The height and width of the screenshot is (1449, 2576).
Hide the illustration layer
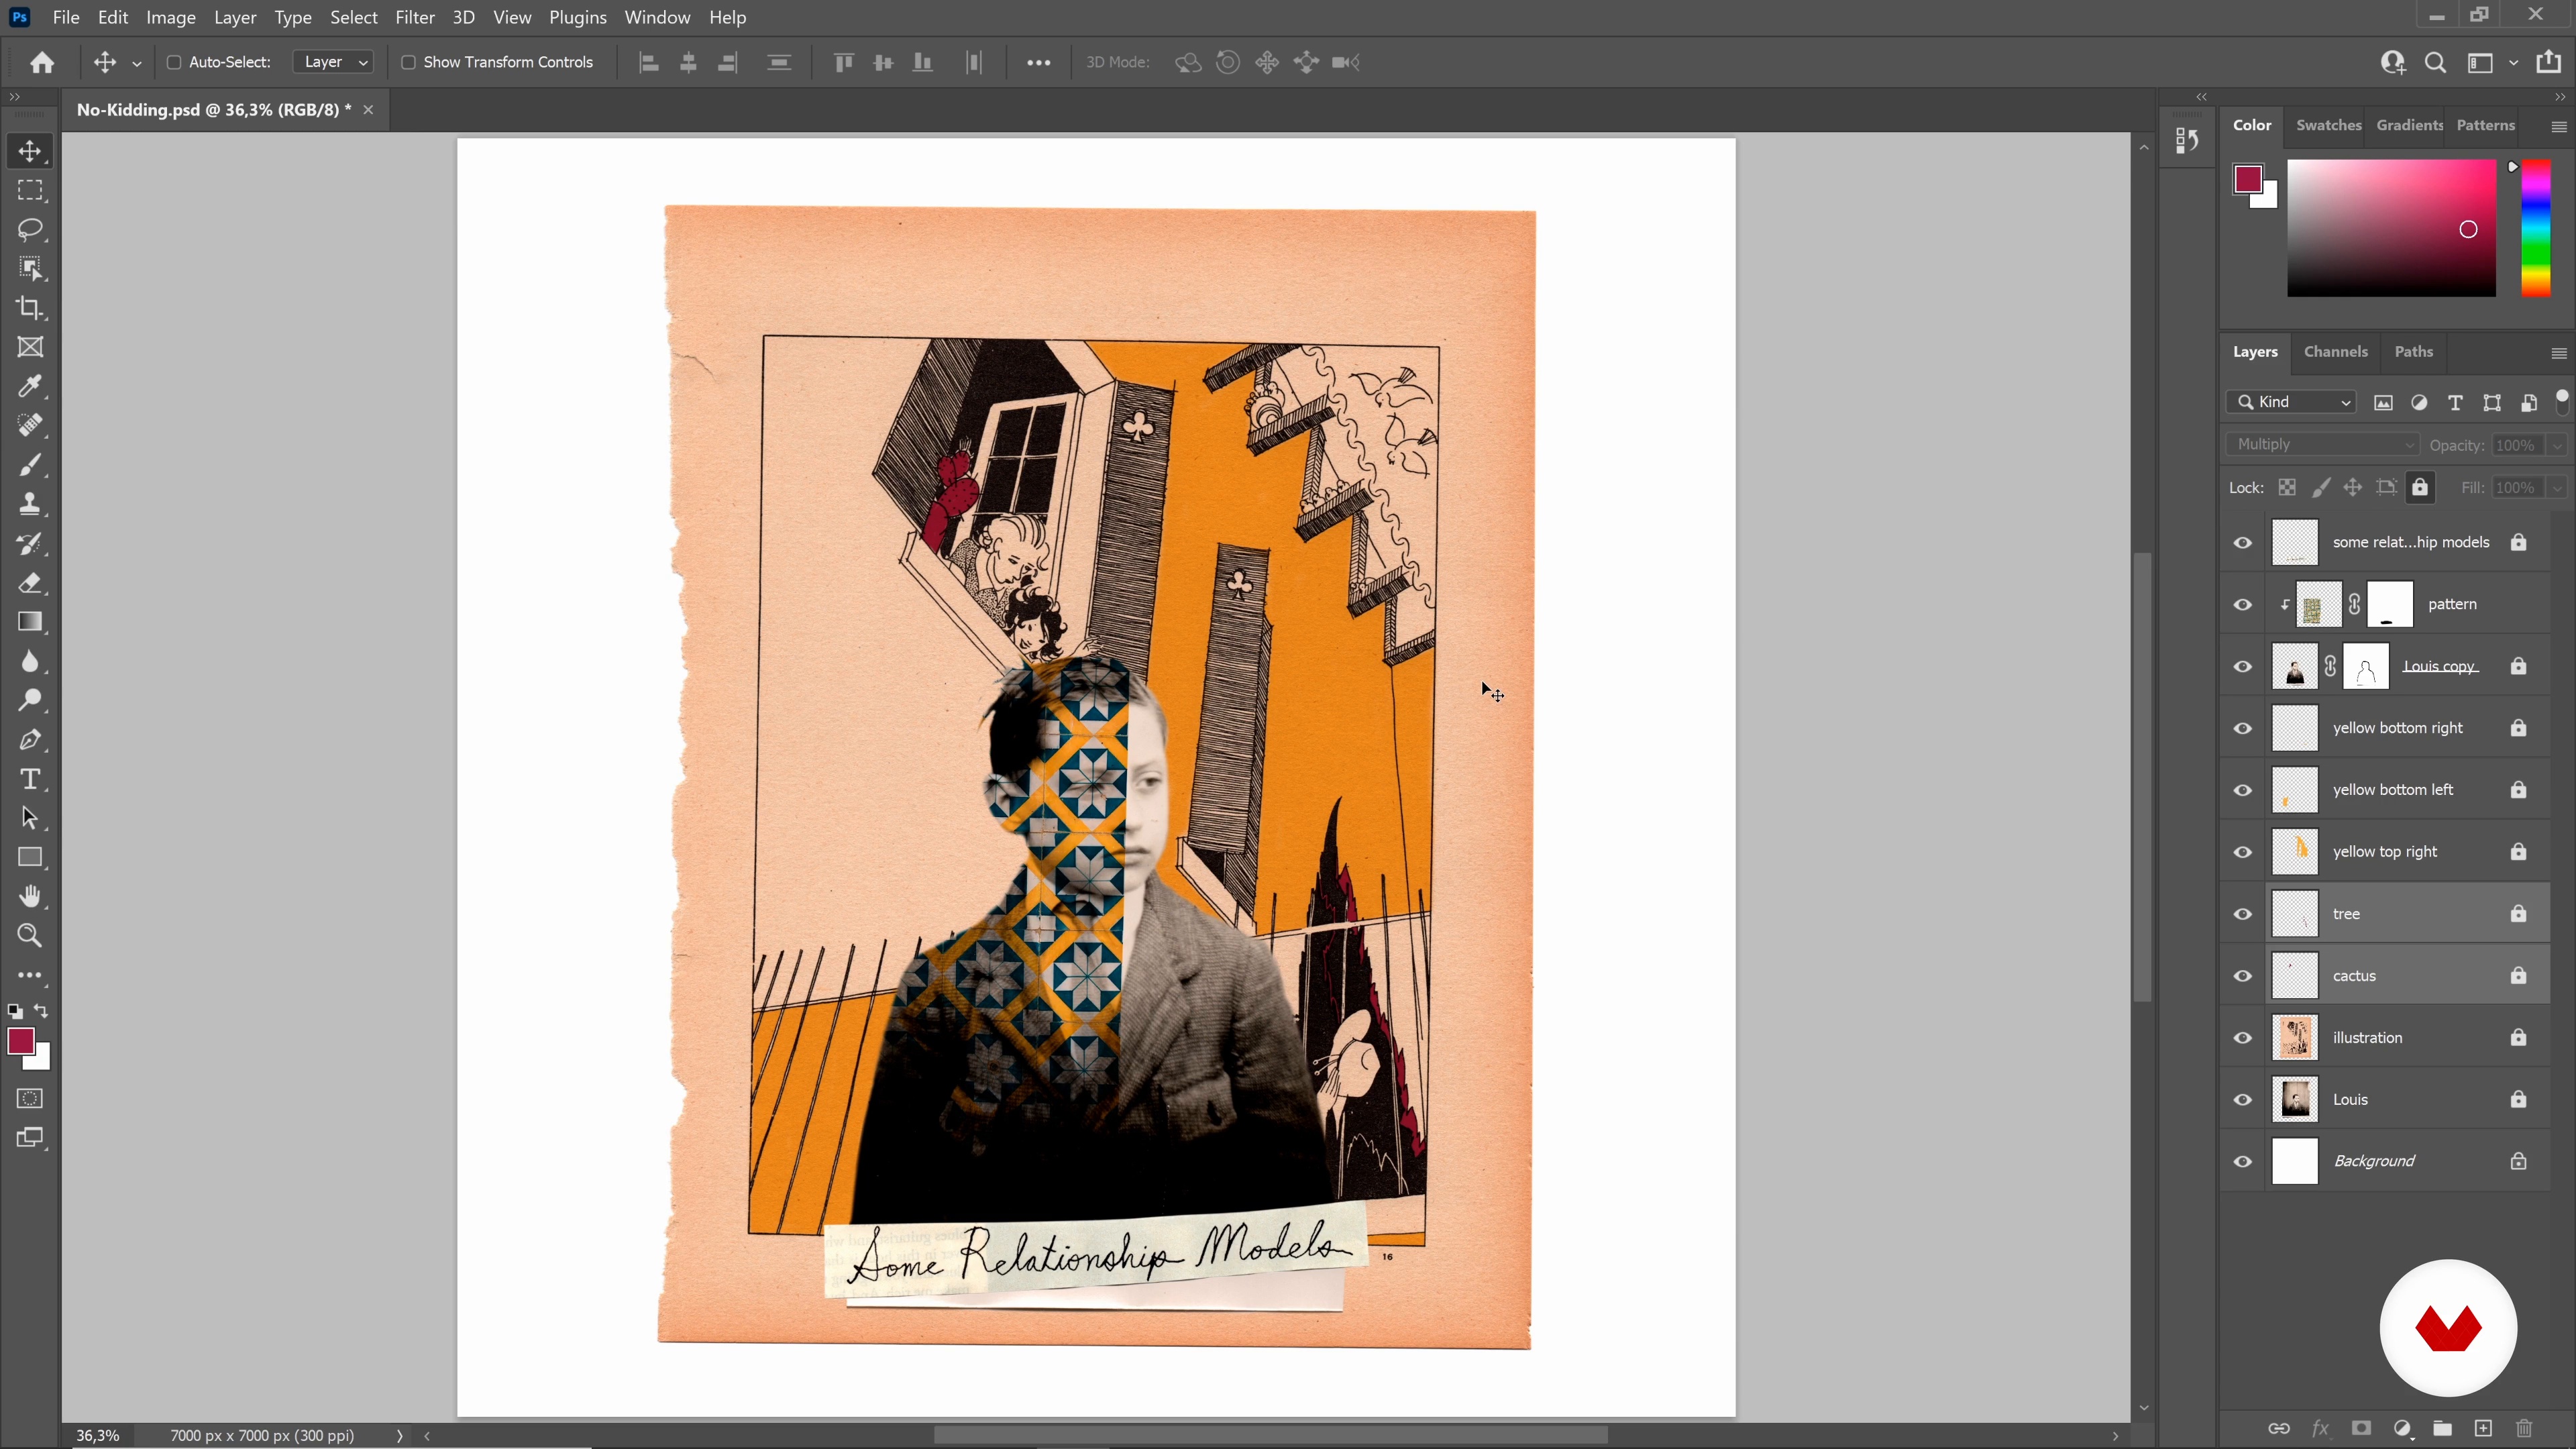2243,1037
